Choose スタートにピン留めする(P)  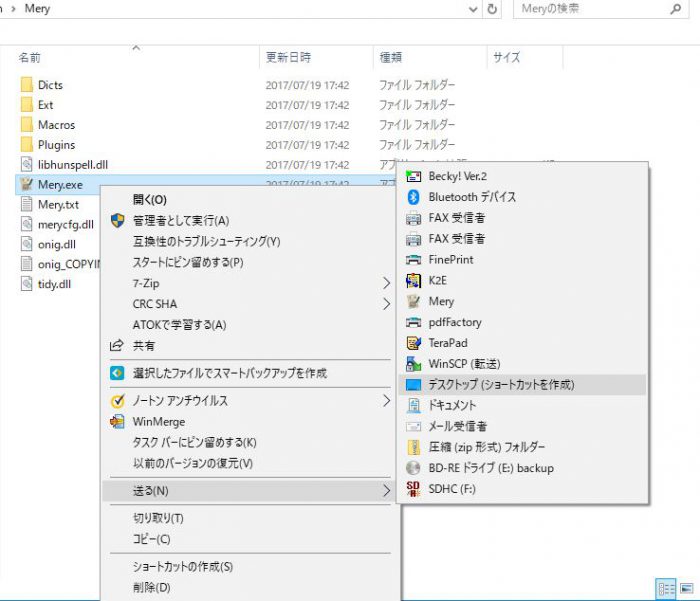click(250, 262)
